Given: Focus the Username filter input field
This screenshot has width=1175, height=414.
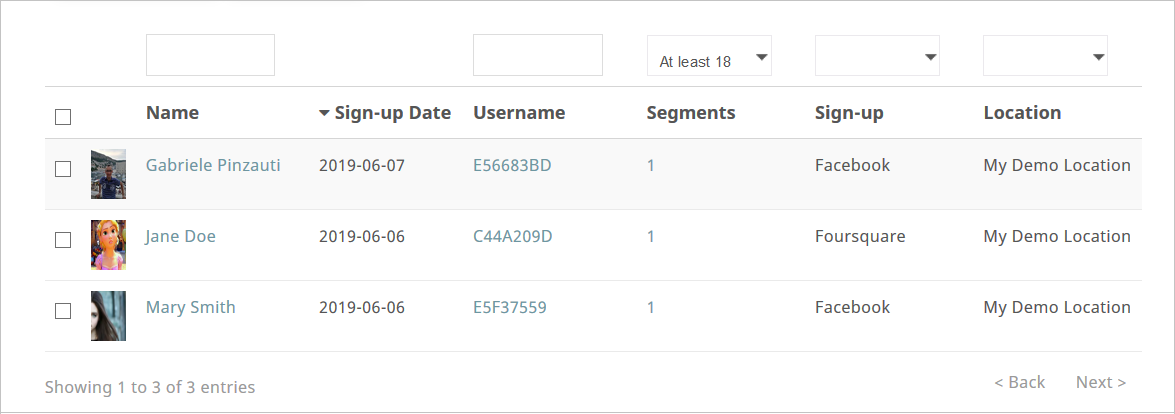Looking at the screenshot, I should pyautogui.click(x=538, y=55).
